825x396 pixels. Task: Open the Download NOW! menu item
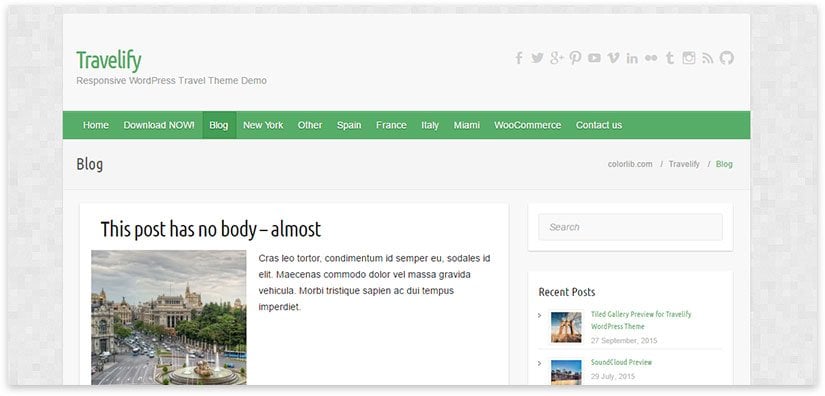pos(159,125)
